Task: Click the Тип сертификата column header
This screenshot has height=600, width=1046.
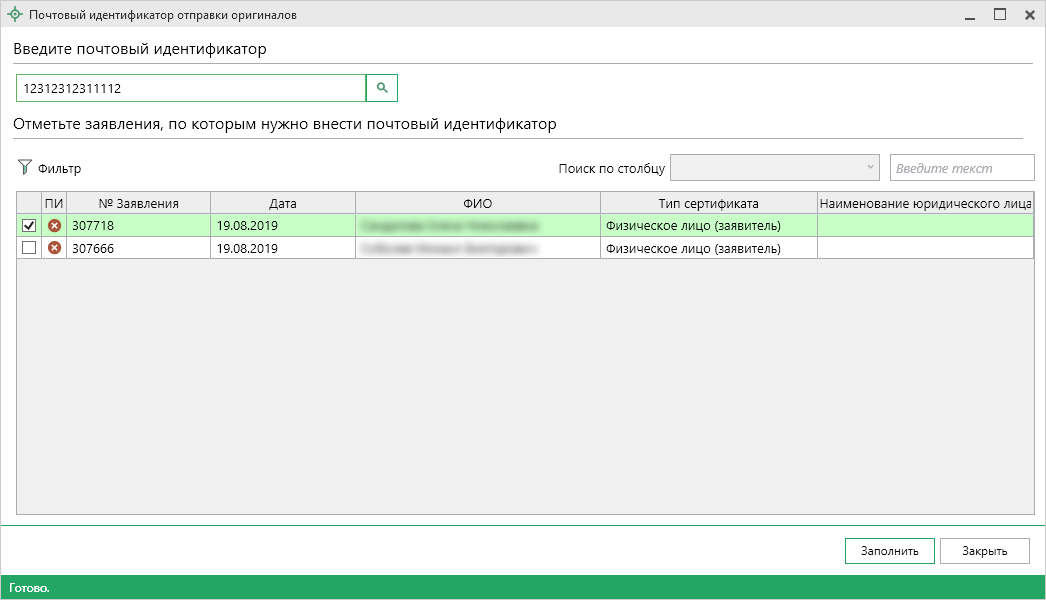Action: 708,203
